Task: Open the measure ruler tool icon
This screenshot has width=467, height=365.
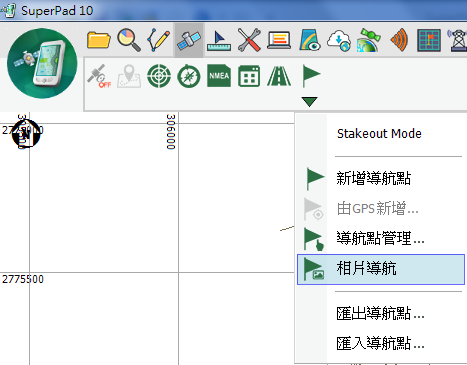Action: tap(219, 41)
